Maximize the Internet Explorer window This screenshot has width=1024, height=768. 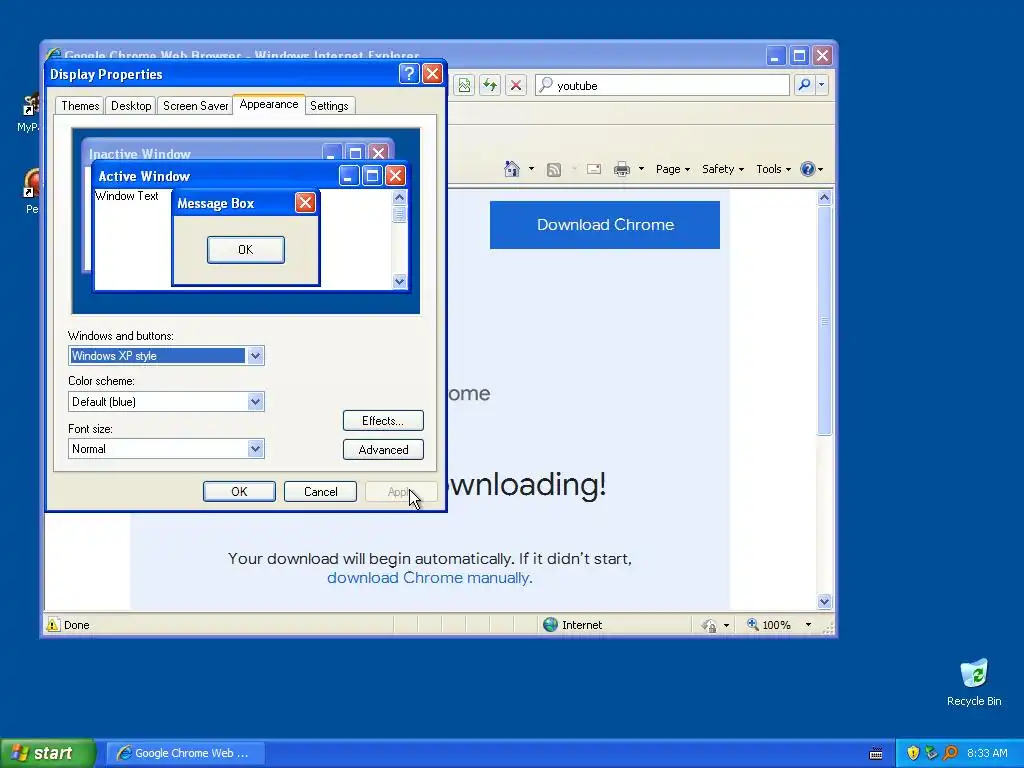click(799, 56)
